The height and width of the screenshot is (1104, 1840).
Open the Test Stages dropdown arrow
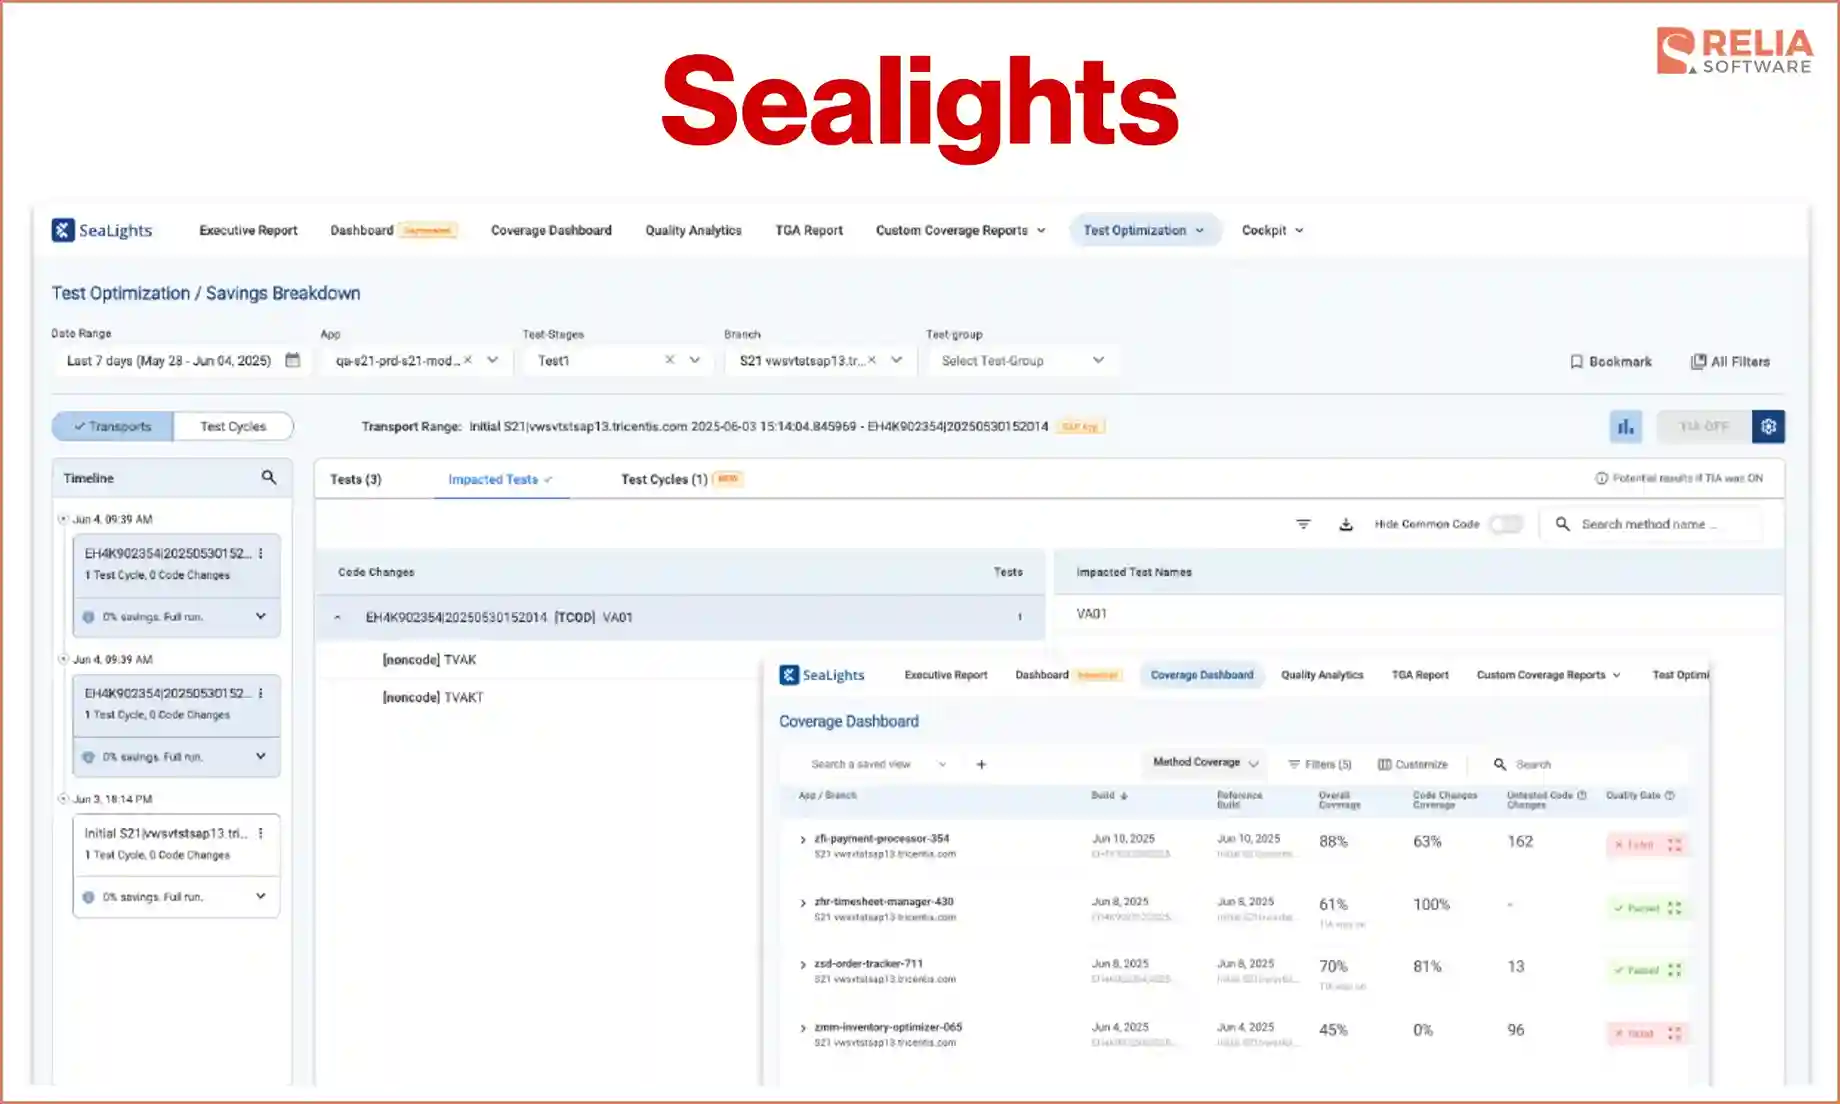(x=694, y=360)
